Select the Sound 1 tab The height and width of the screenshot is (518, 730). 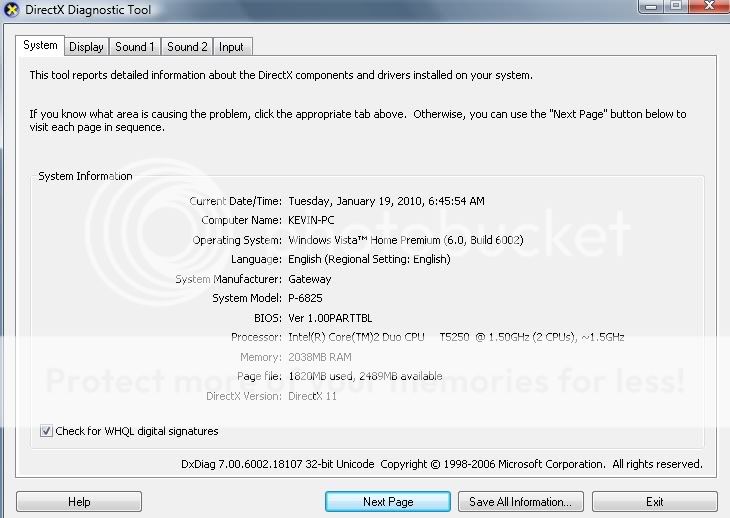click(x=134, y=47)
